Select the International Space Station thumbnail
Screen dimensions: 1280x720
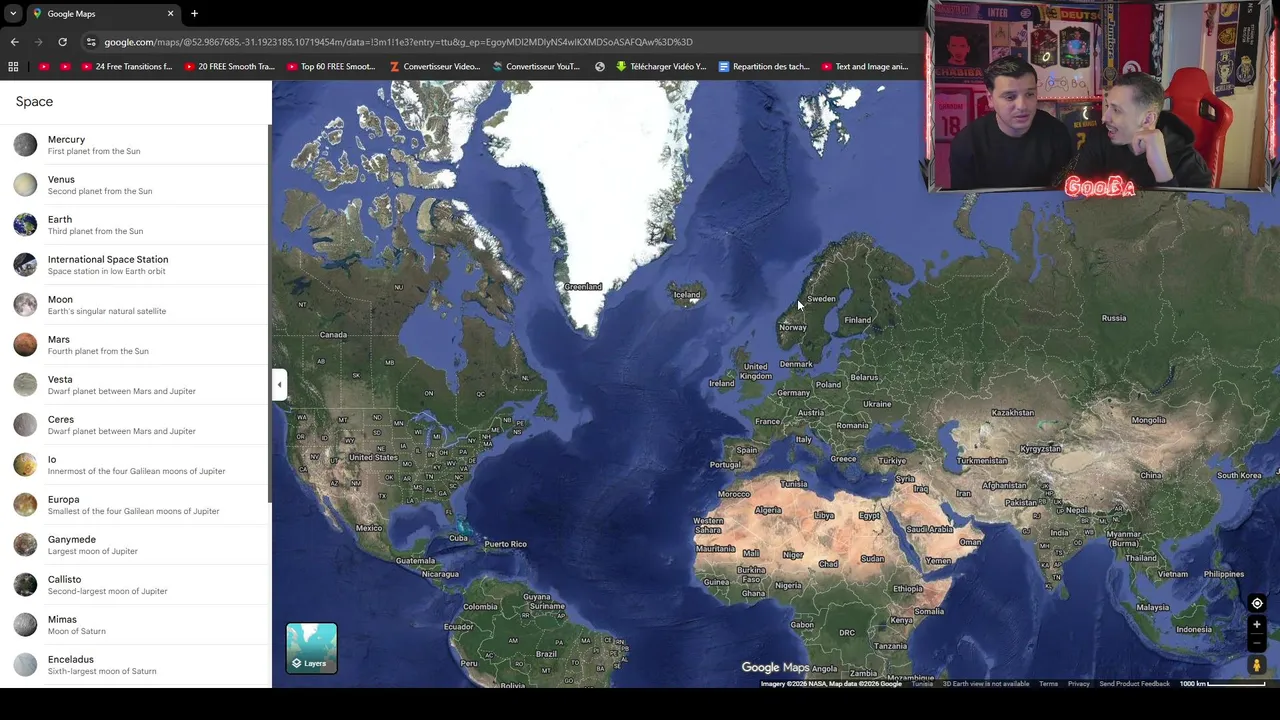25,265
